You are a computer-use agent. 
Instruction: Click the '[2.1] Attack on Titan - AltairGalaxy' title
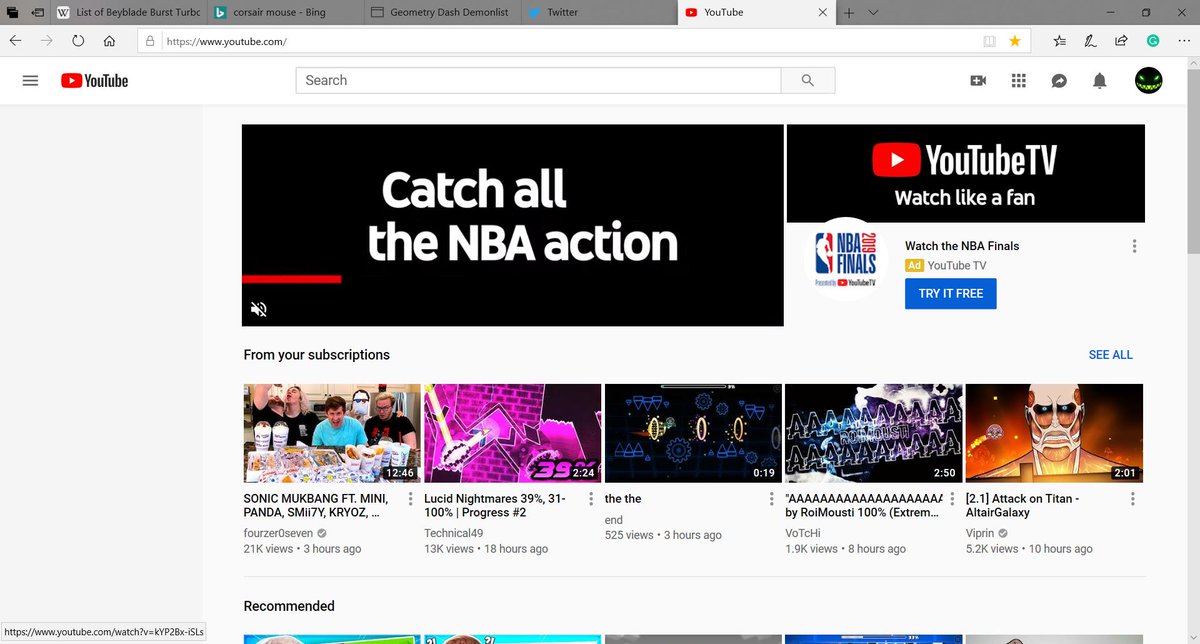point(1022,506)
